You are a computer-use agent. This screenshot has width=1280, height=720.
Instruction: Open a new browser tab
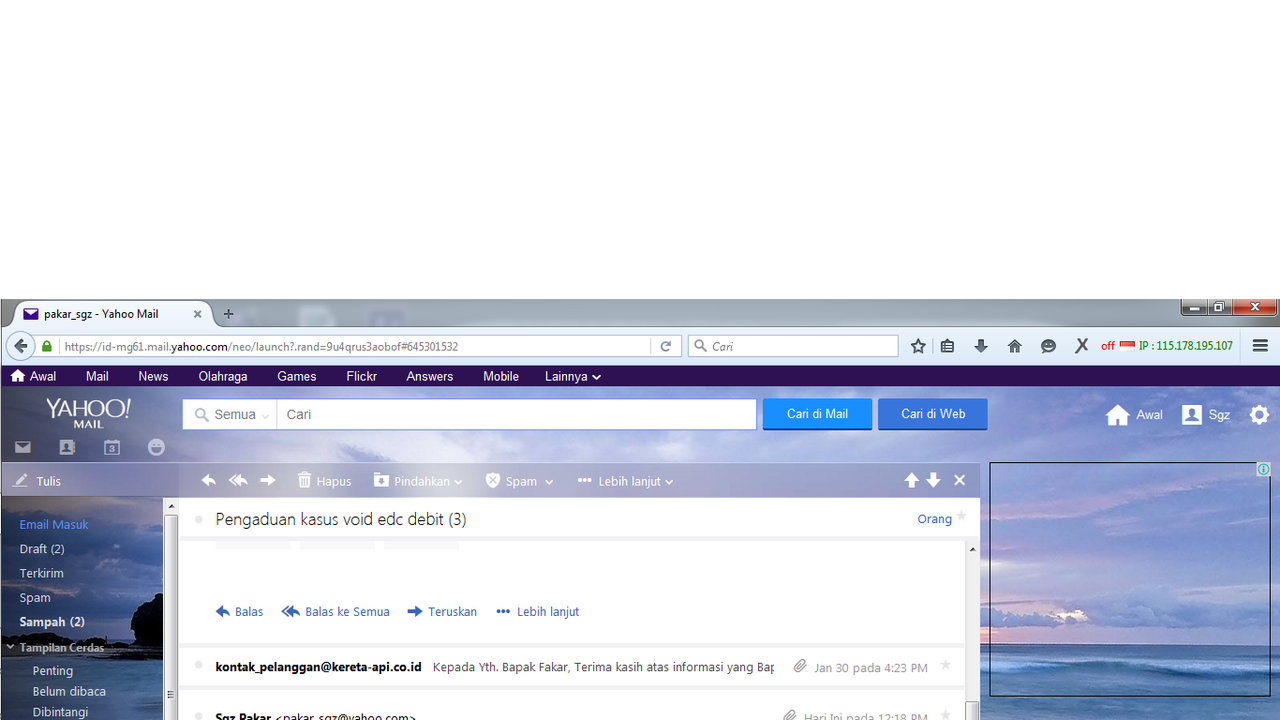coord(228,314)
